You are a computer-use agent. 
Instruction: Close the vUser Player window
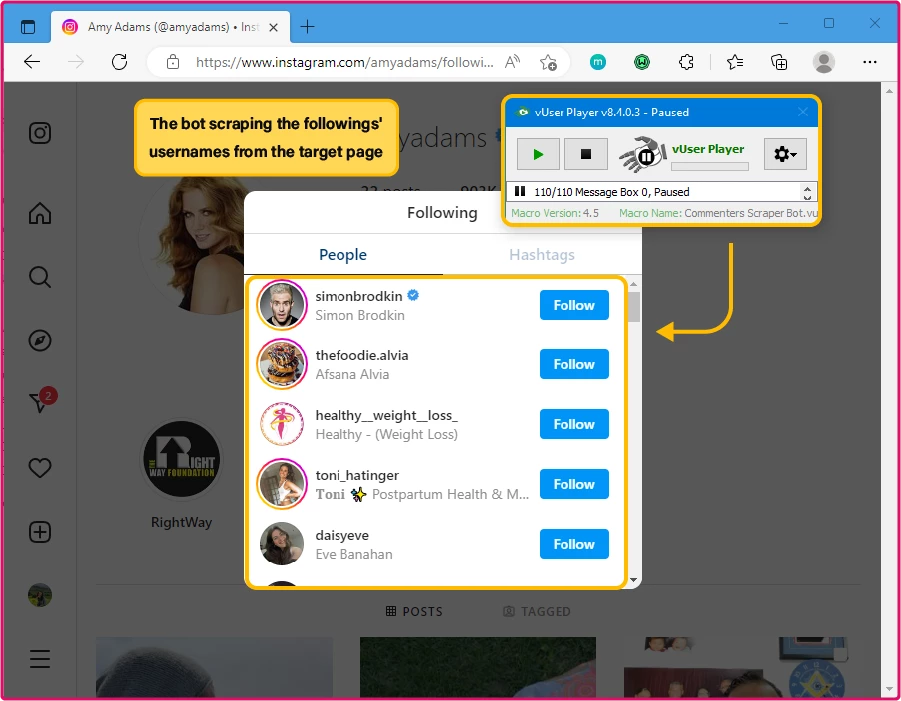point(803,112)
